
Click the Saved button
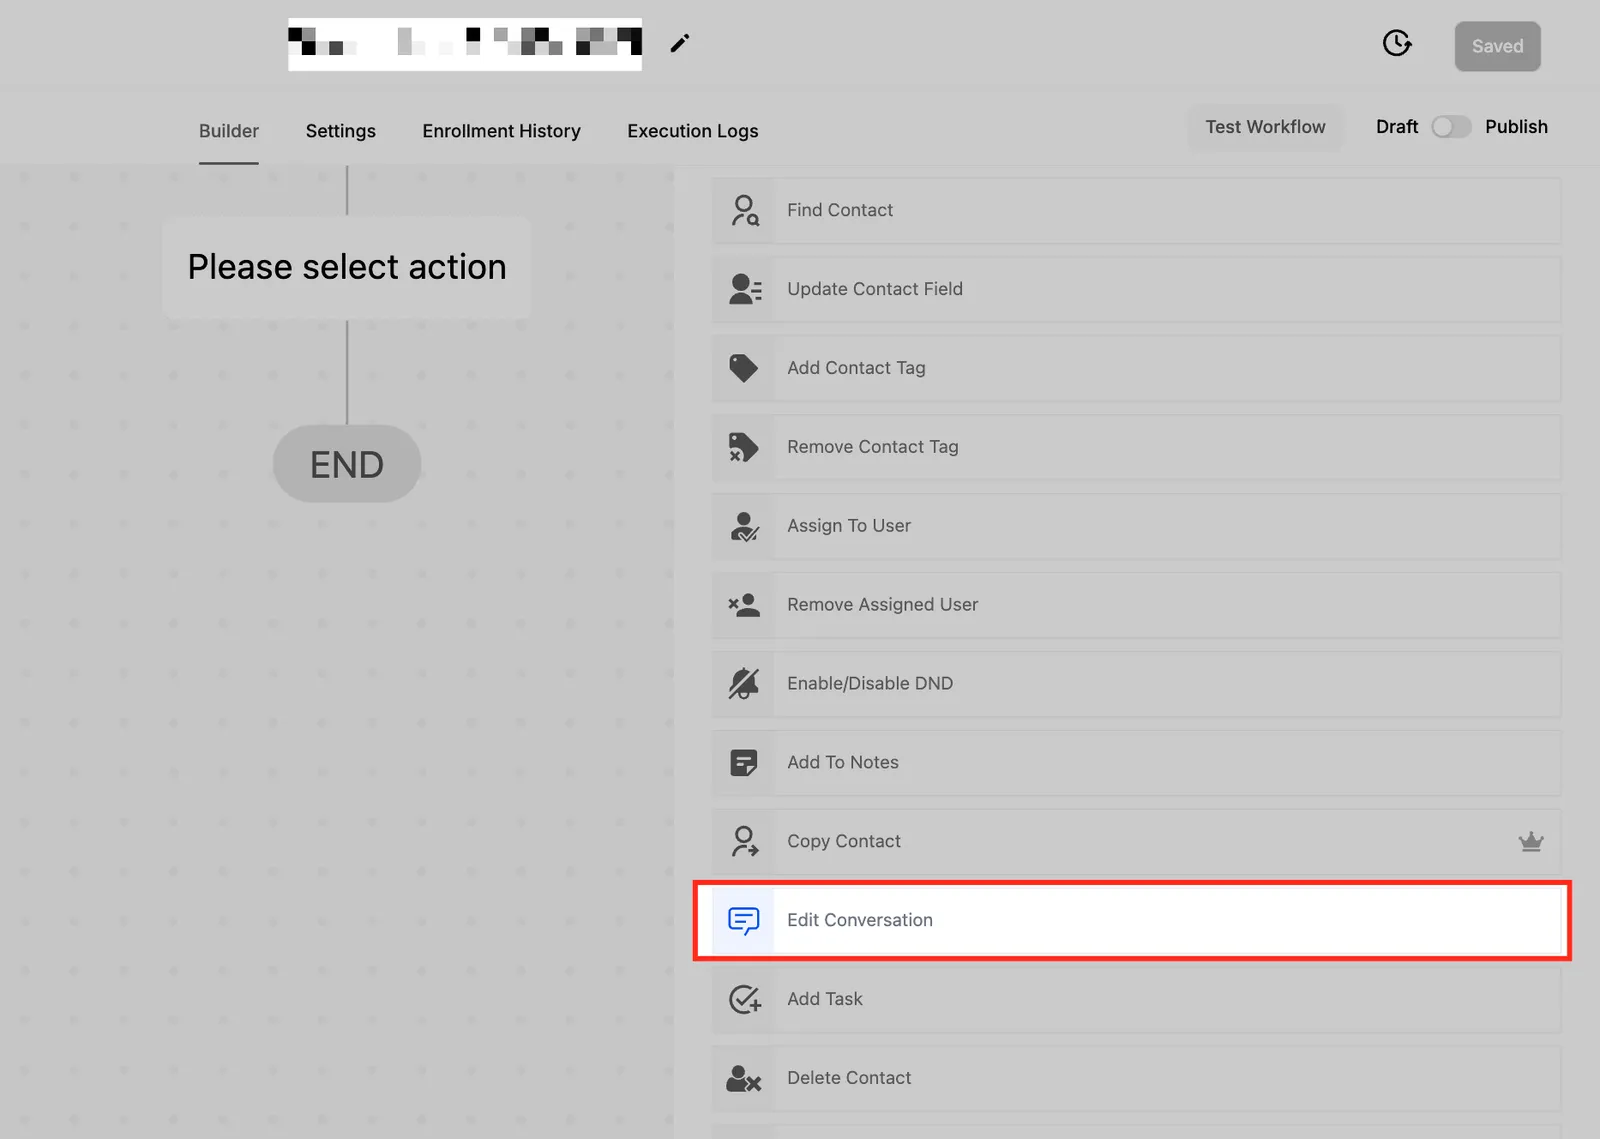point(1497,46)
